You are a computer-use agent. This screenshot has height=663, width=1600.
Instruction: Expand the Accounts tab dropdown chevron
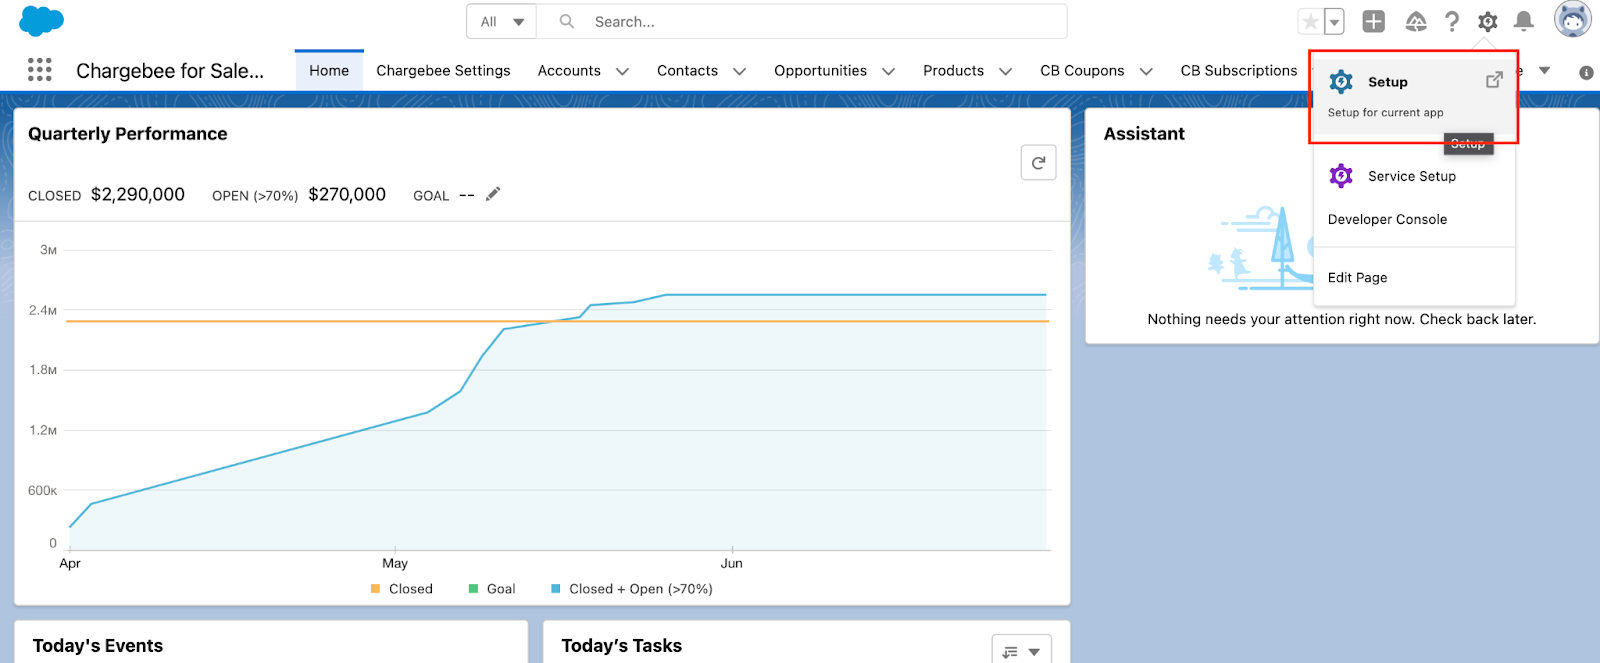click(622, 71)
